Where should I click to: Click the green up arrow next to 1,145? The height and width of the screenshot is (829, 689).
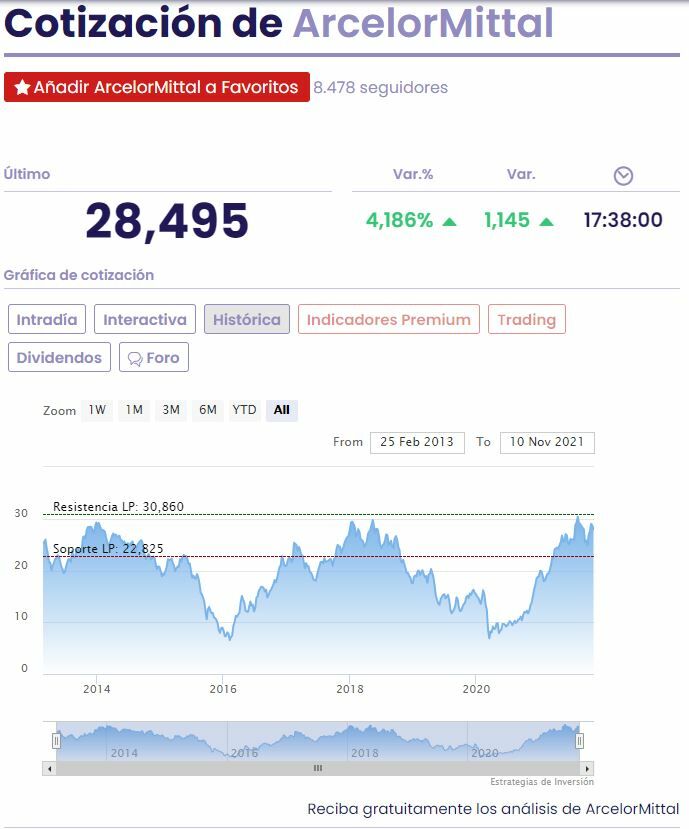point(546,222)
